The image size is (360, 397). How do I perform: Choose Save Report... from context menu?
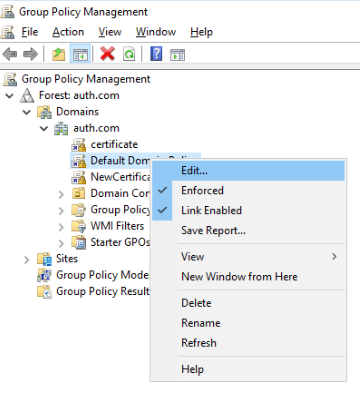pos(248,230)
